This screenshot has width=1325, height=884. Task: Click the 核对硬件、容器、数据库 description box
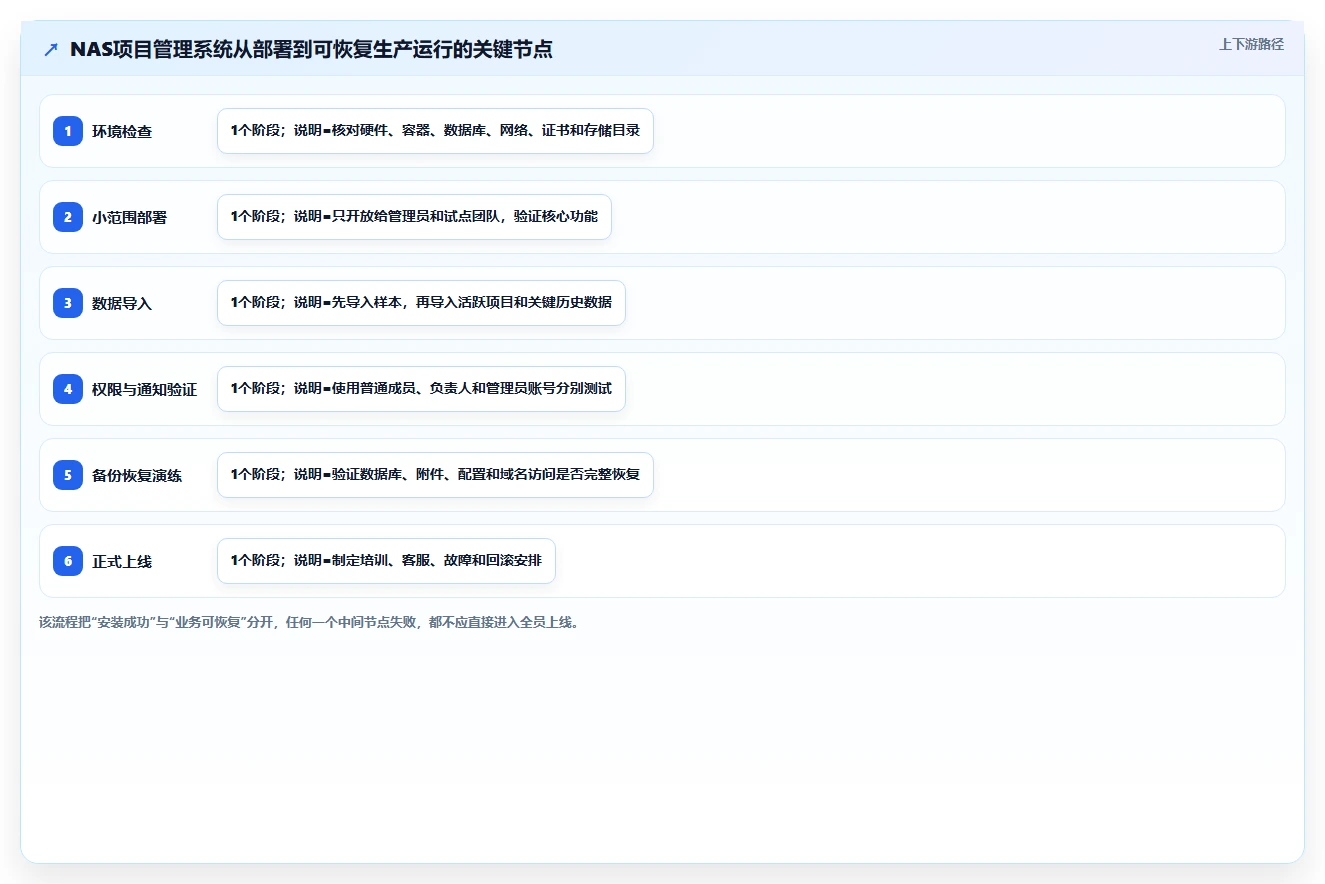435,131
